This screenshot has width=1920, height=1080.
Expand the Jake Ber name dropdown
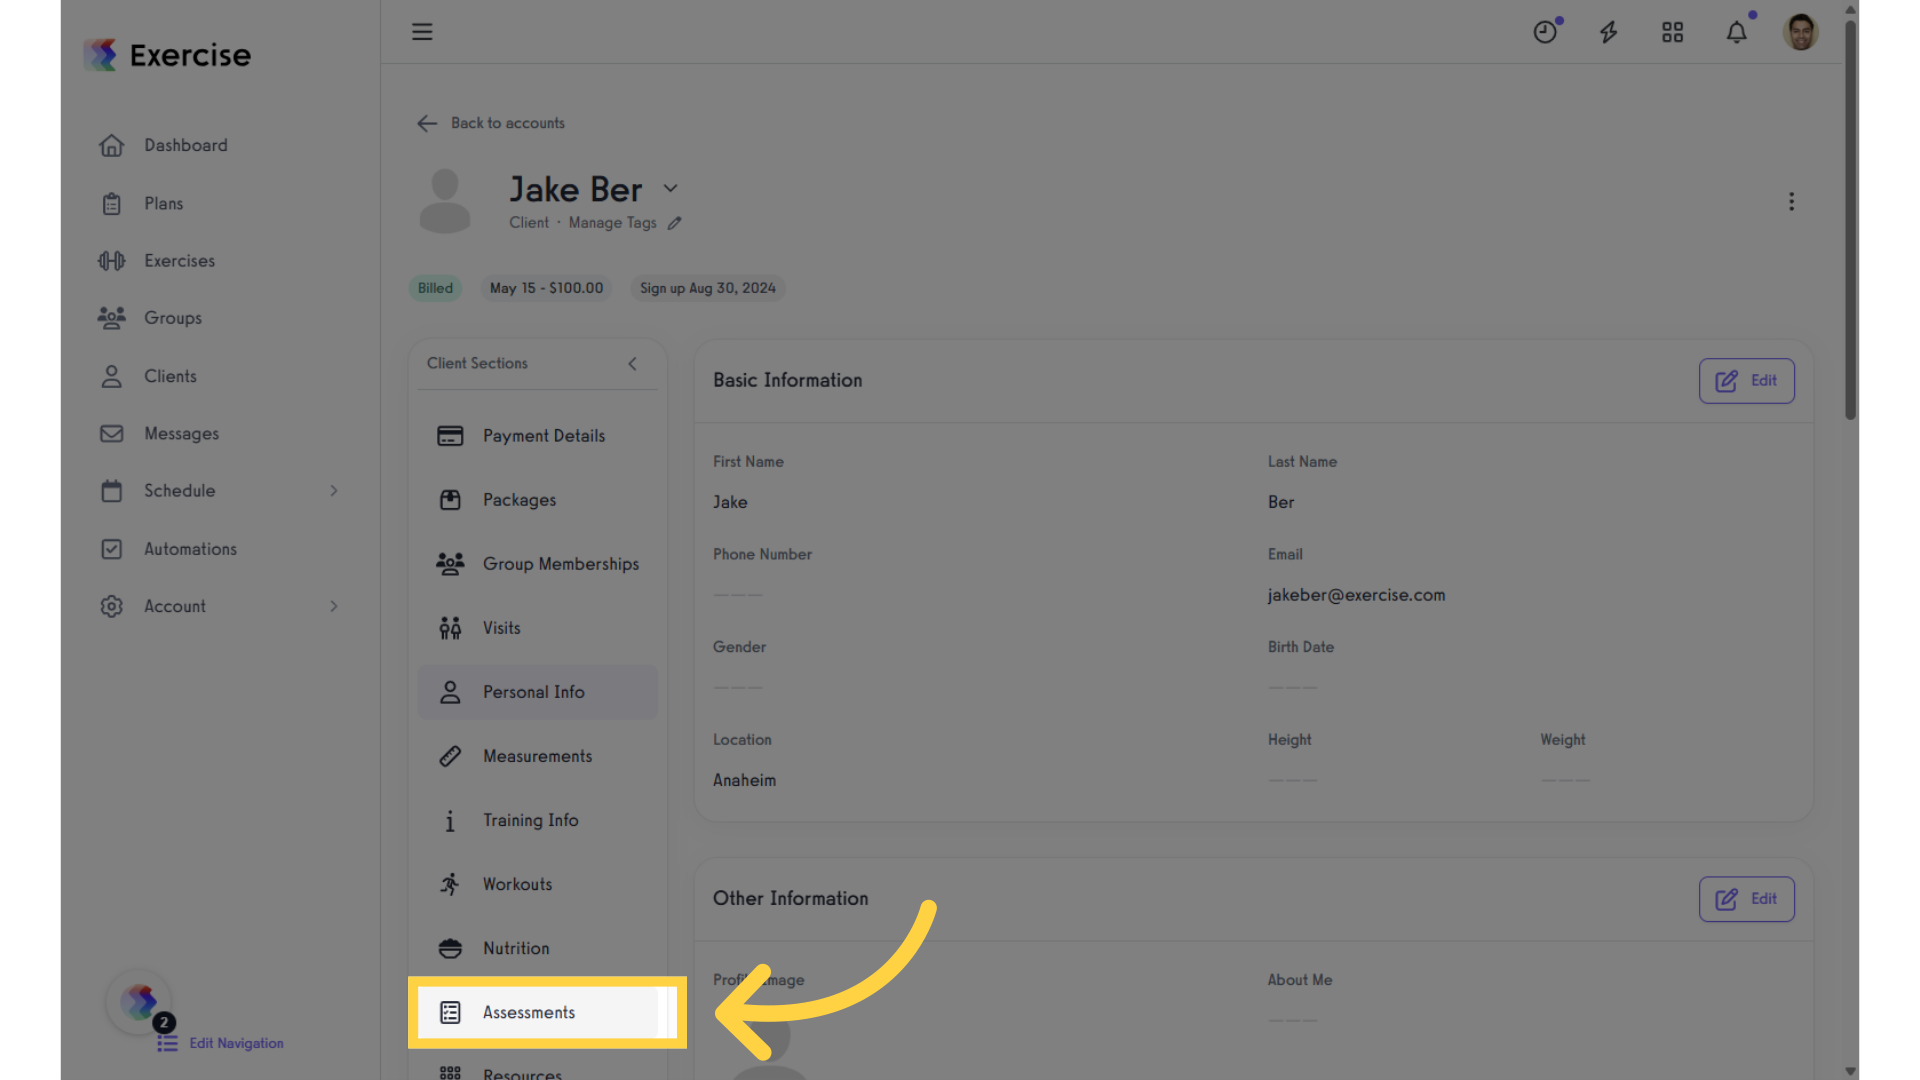coord(671,188)
